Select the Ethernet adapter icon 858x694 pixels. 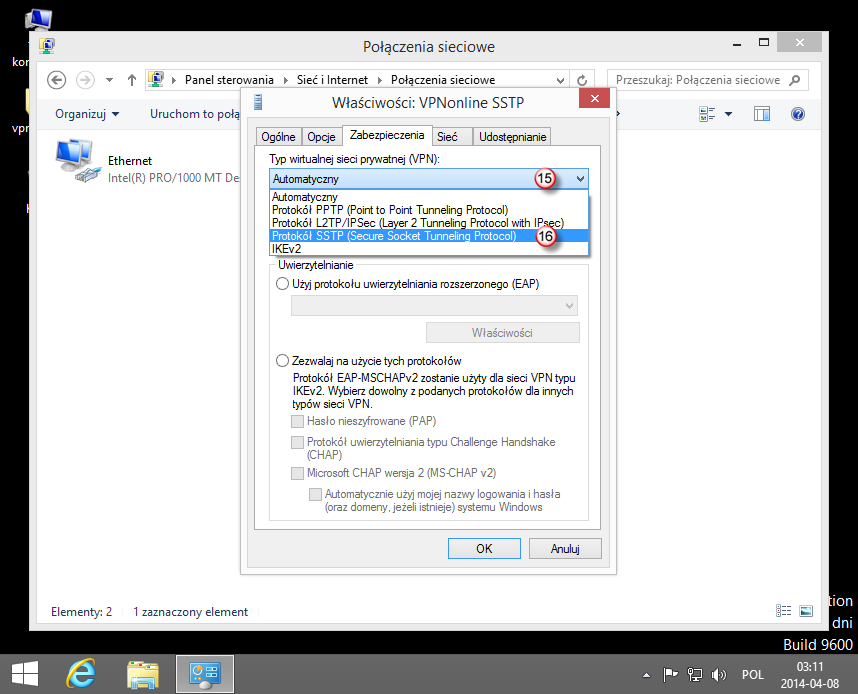click(76, 160)
